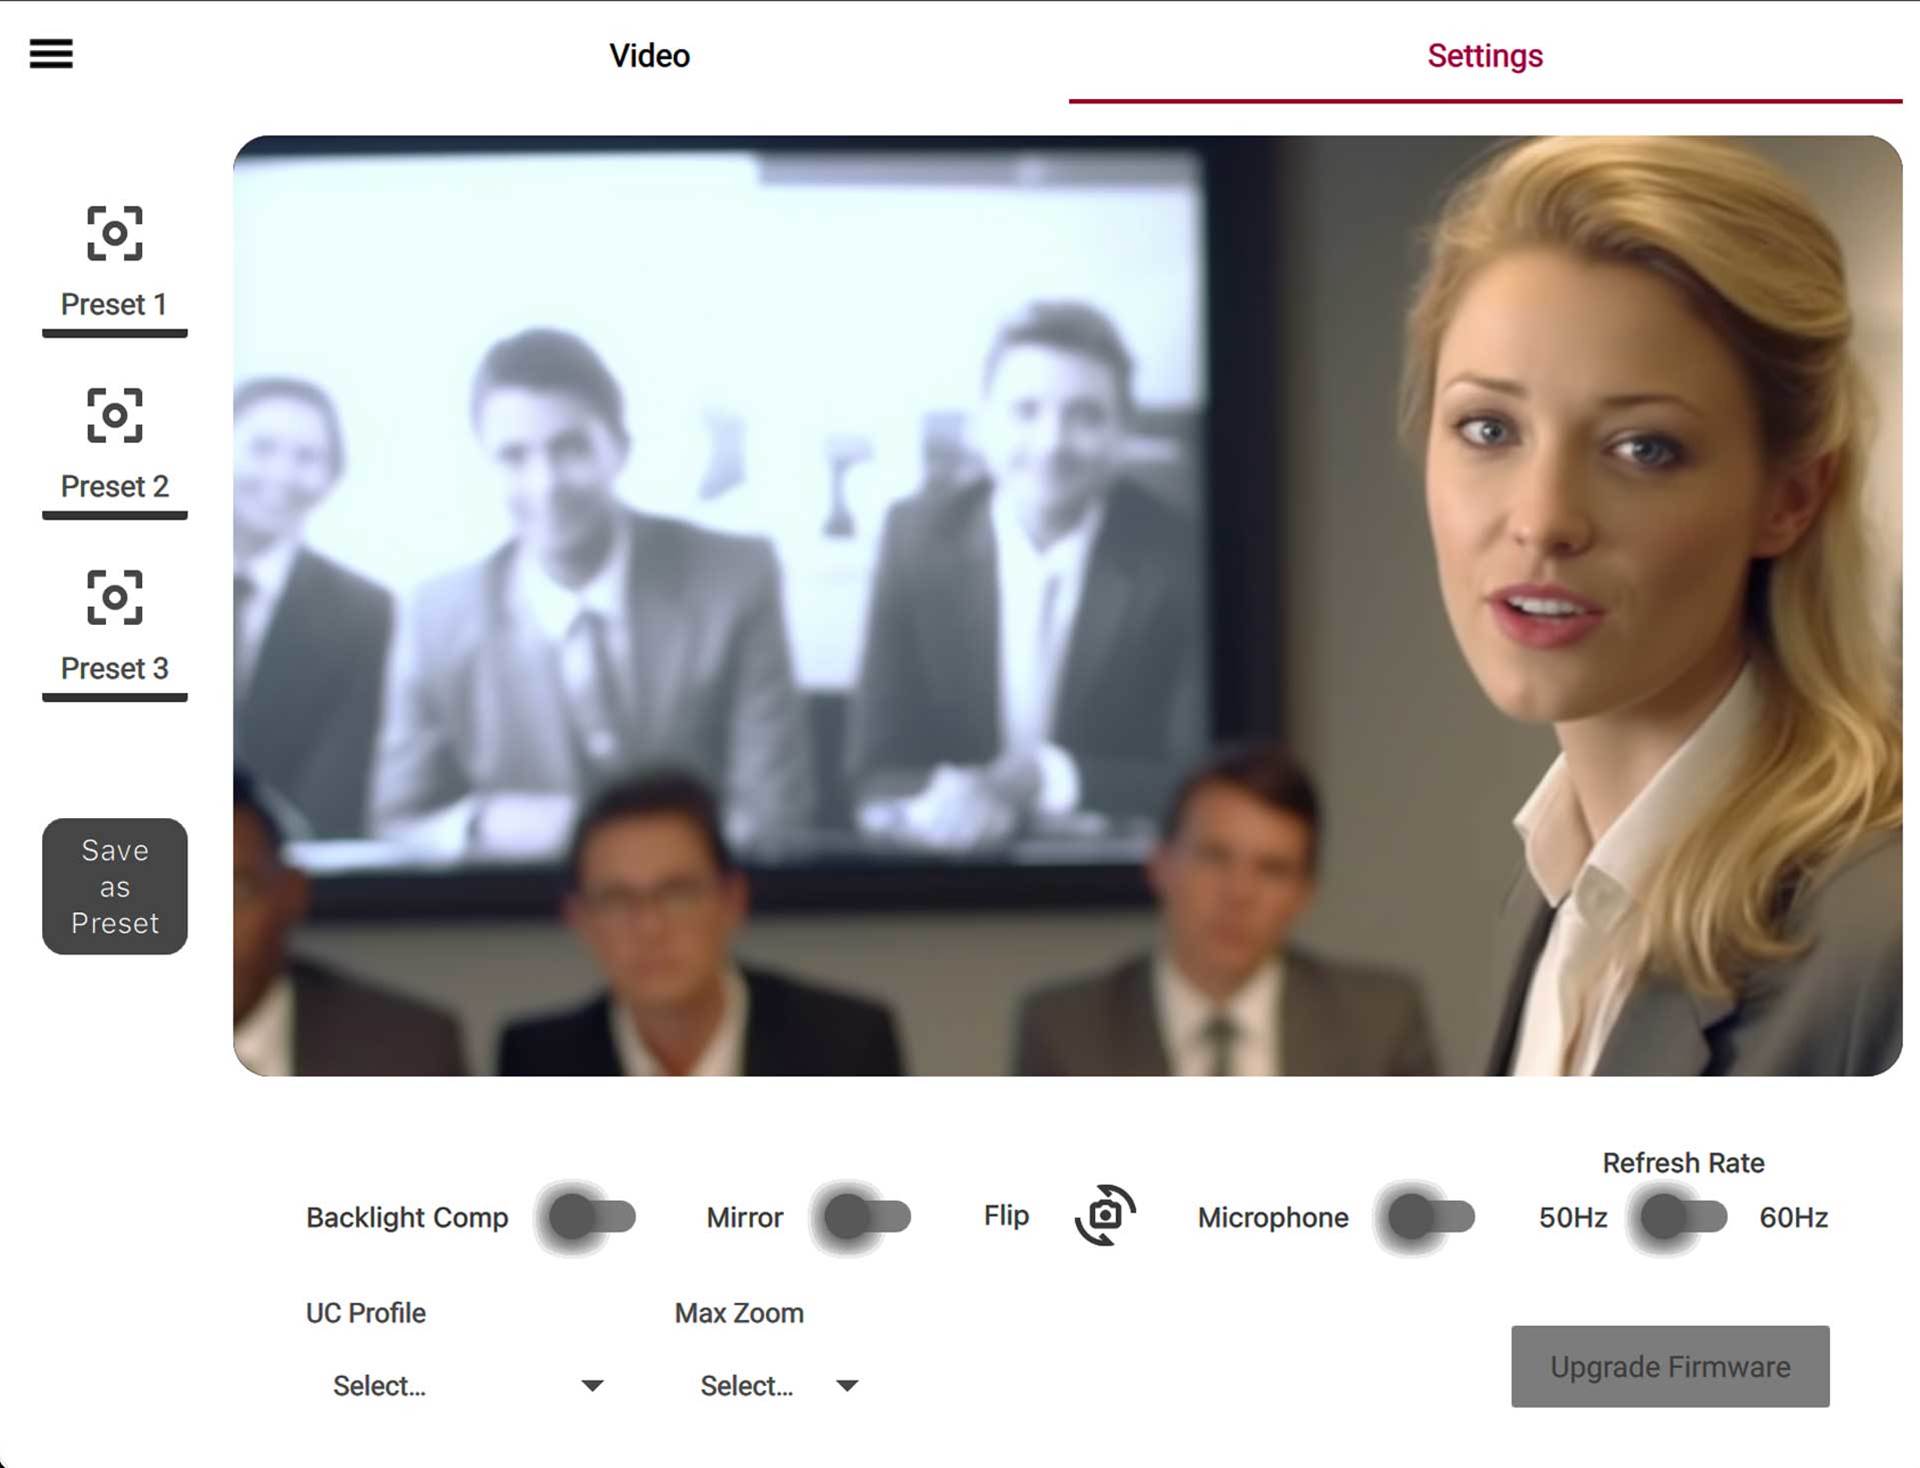Viewport: 1920px width, 1468px height.
Task: Open the hamburger menu
Action: tap(51, 53)
